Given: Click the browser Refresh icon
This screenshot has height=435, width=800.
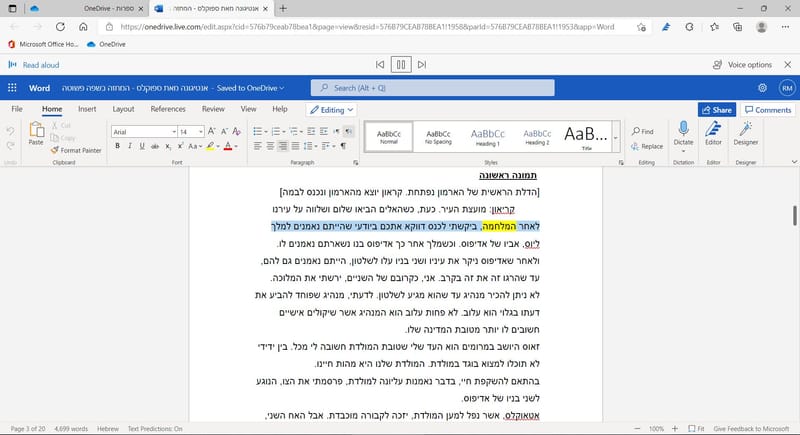Looking at the screenshot, I should 60,27.
